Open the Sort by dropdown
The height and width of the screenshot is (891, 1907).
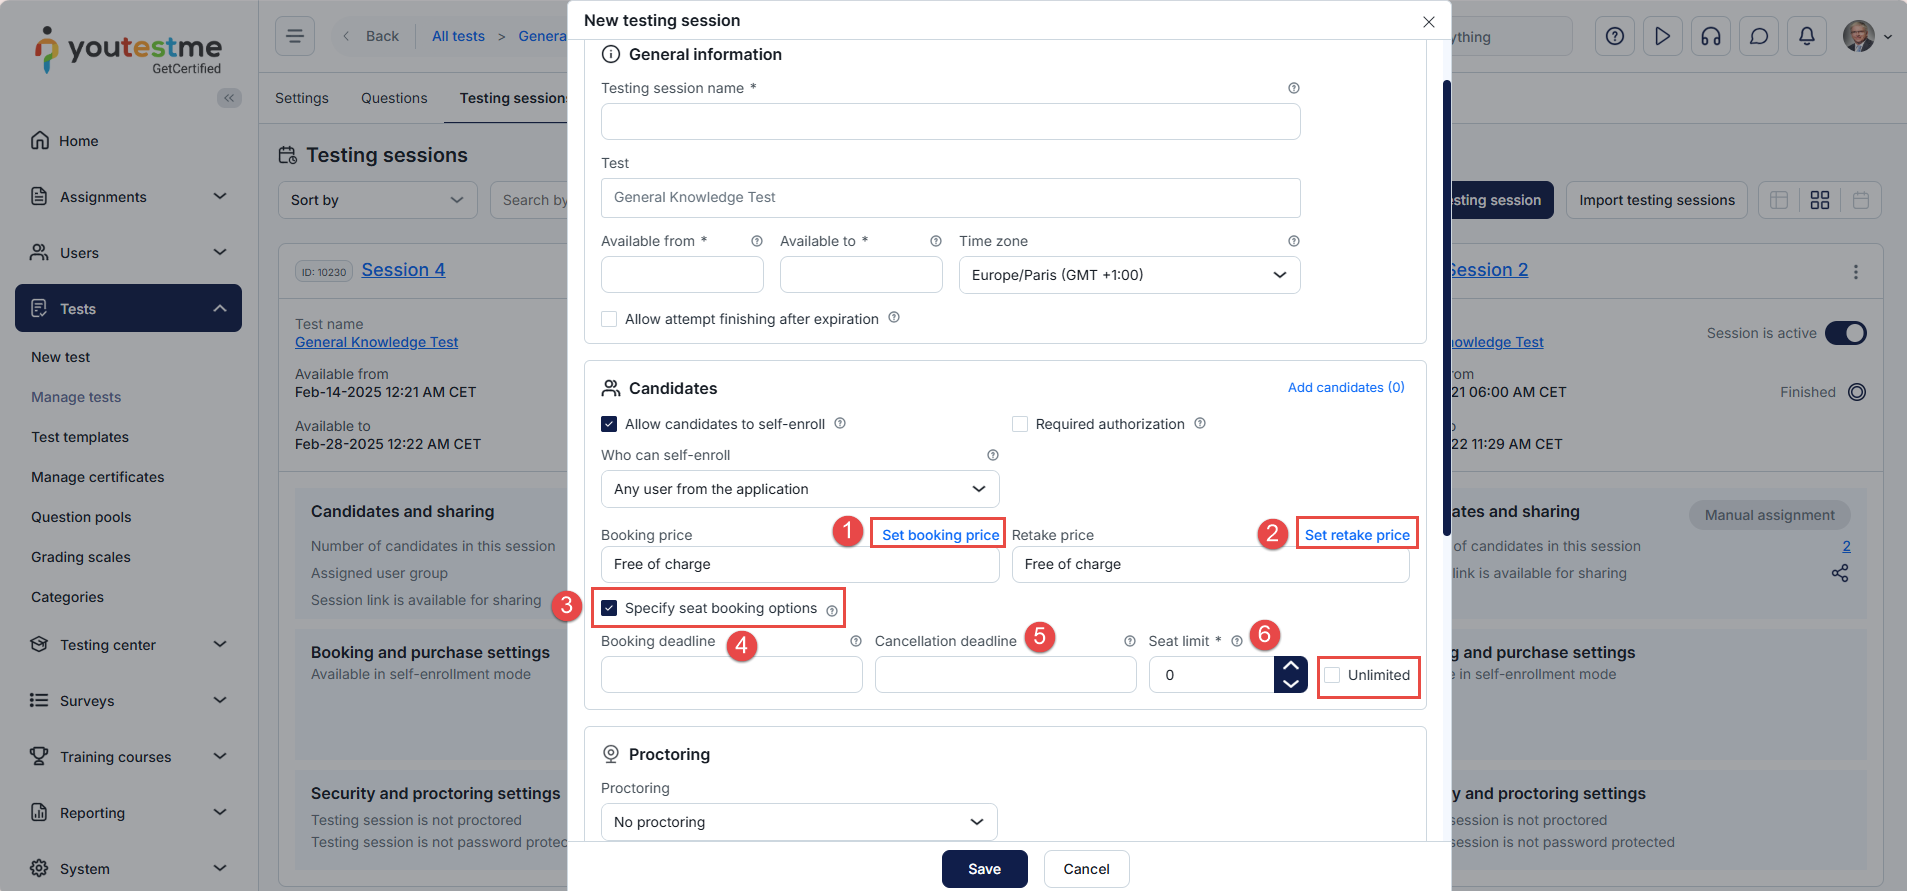click(378, 200)
